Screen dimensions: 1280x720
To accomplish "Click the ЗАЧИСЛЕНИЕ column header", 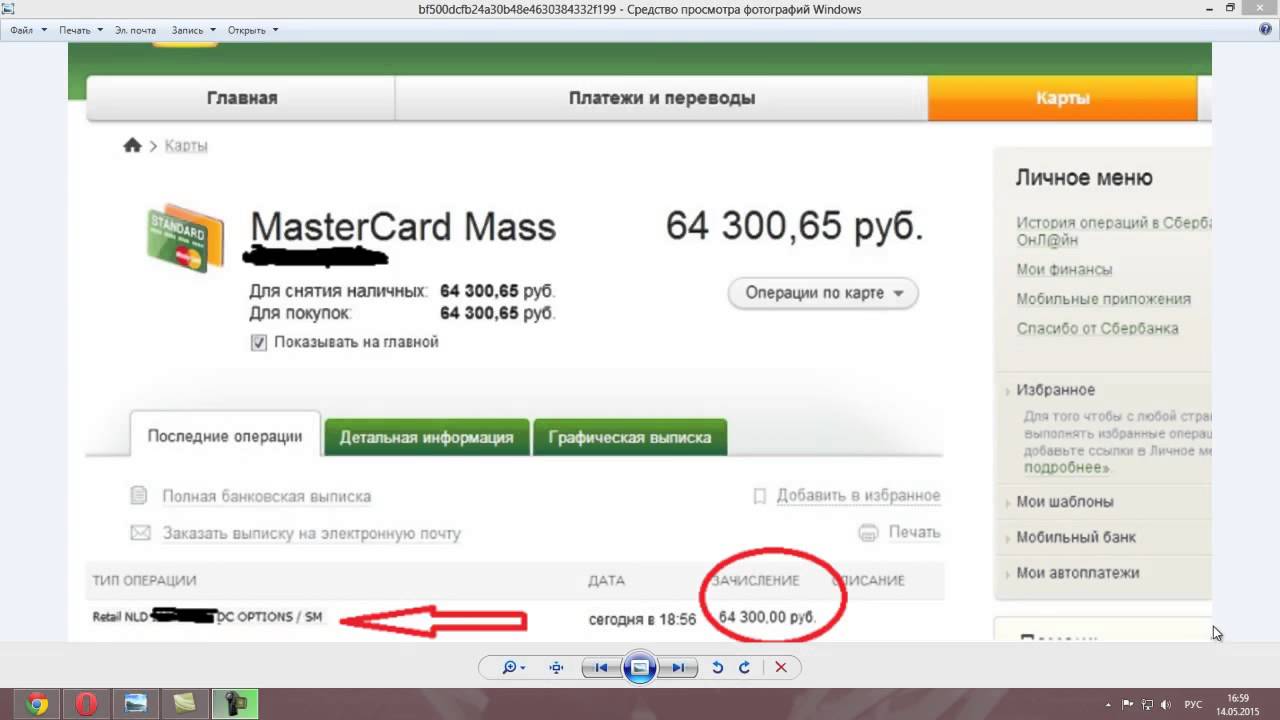I will coord(755,580).
